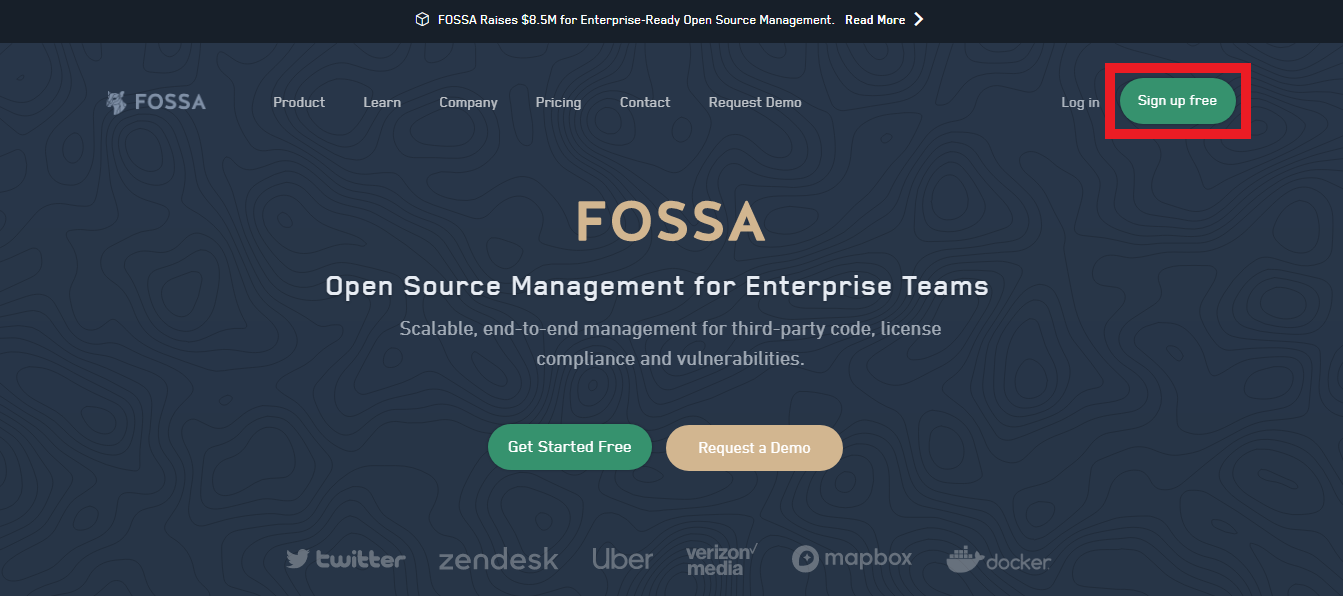Click the Log in link
Viewport: 1343px width, 596px height.
click(x=1079, y=101)
